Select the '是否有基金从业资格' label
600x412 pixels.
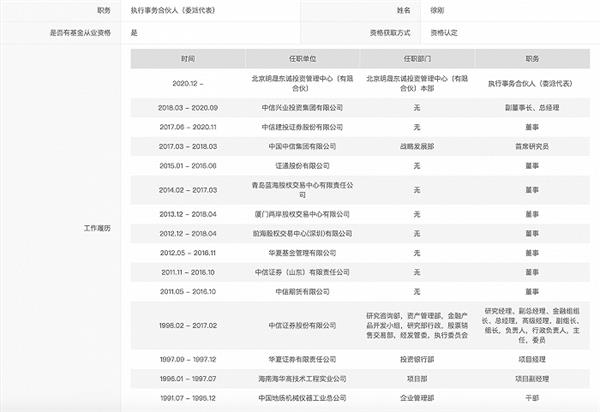pyautogui.click(x=80, y=33)
